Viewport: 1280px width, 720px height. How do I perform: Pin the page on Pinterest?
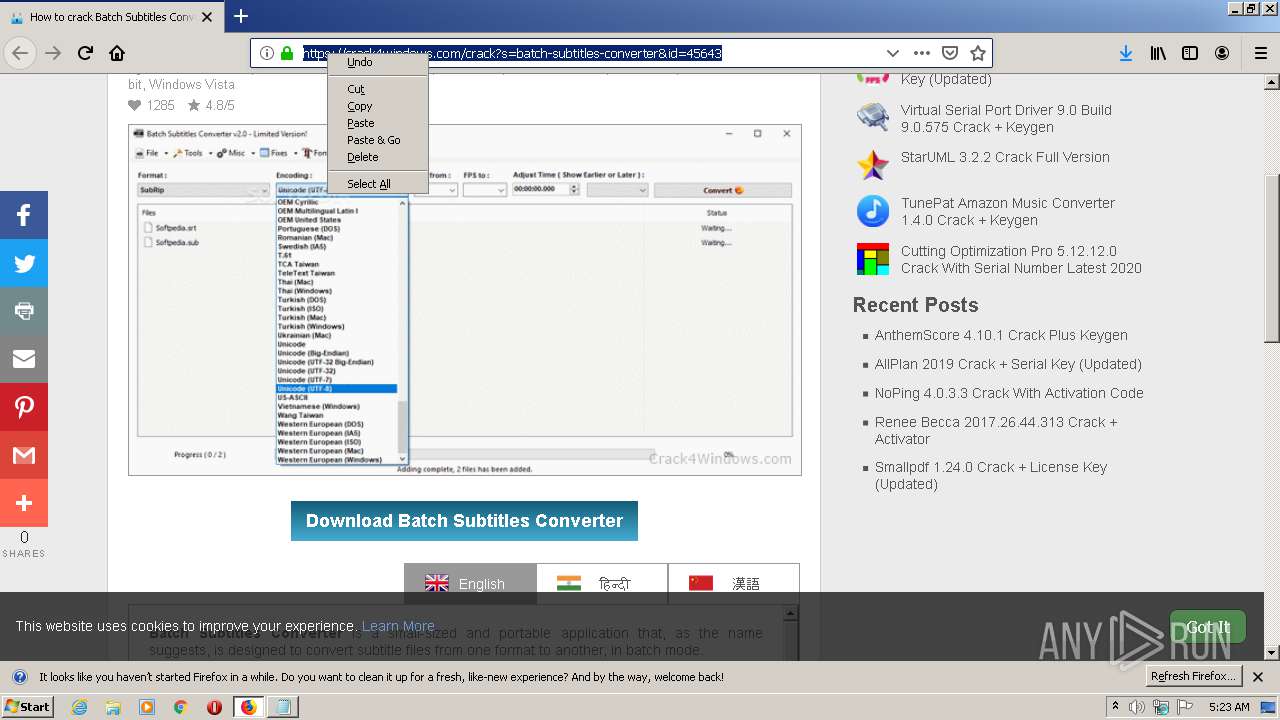click(24, 407)
